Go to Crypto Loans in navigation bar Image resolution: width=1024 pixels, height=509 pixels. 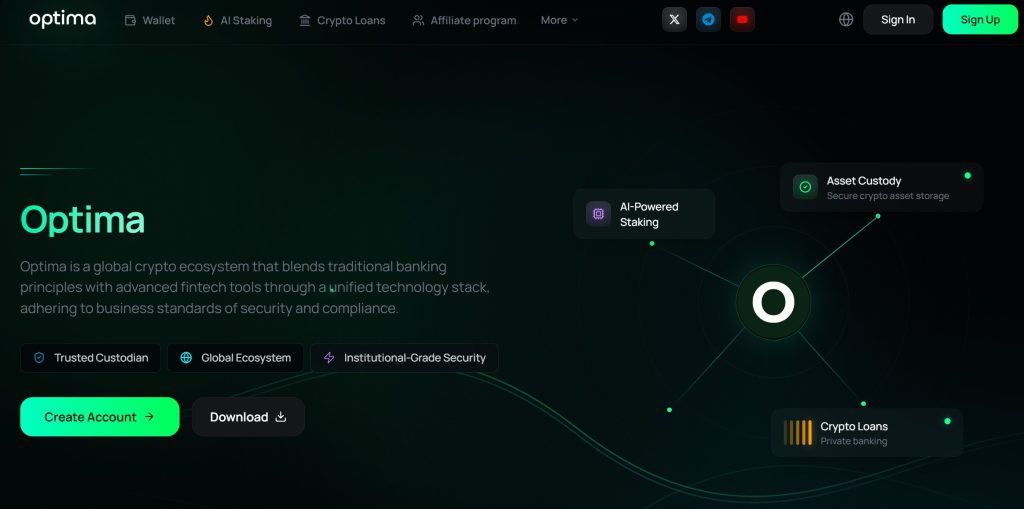click(x=342, y=20)
